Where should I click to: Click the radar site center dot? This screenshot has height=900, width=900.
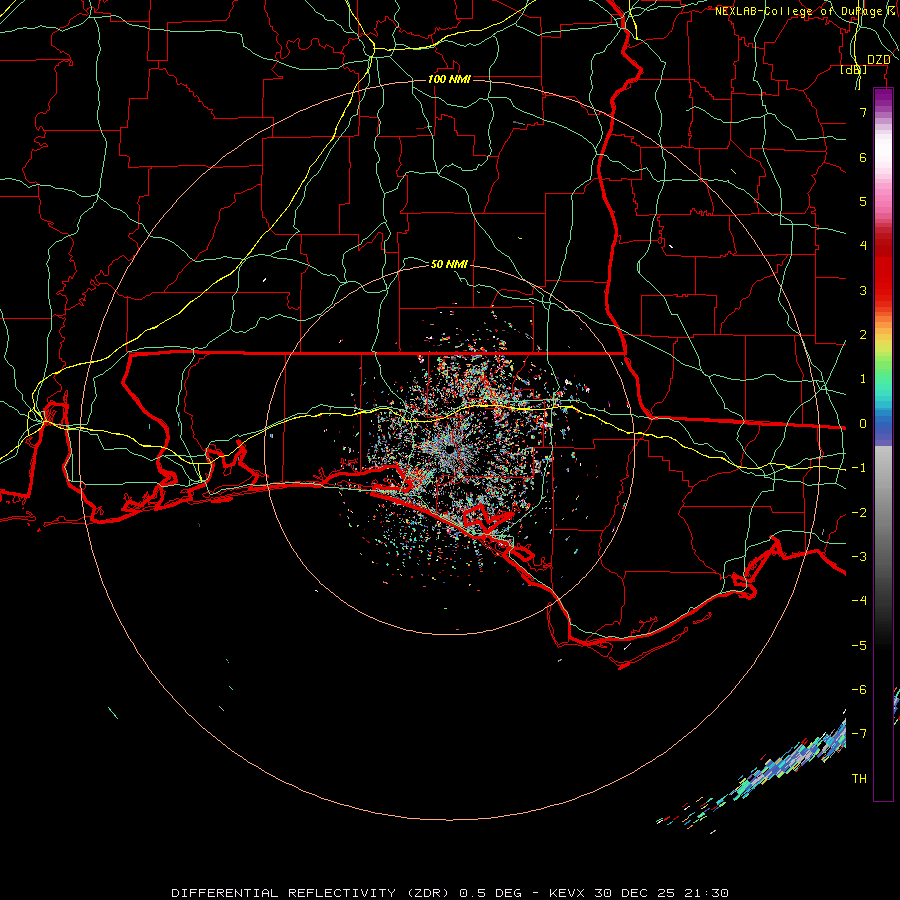pos(449,449)
